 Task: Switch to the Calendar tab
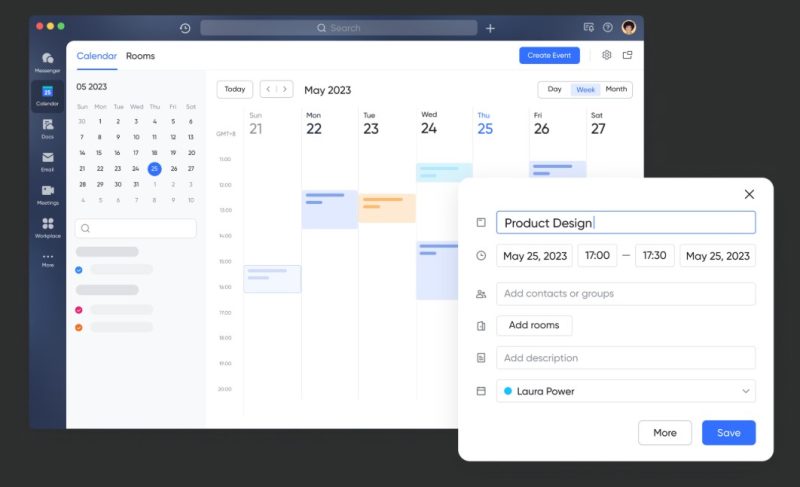coord(97,56)
